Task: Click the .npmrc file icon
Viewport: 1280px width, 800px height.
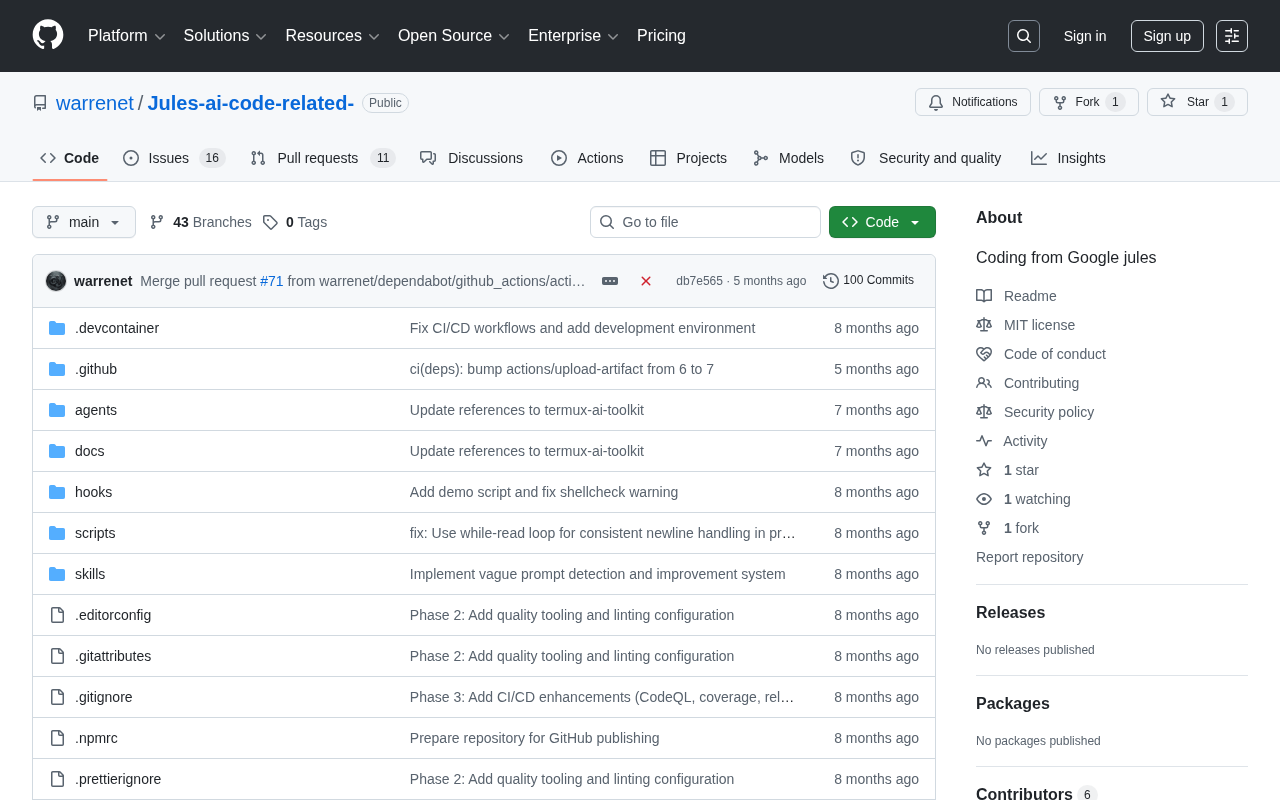Action: [x=57, y=738]
